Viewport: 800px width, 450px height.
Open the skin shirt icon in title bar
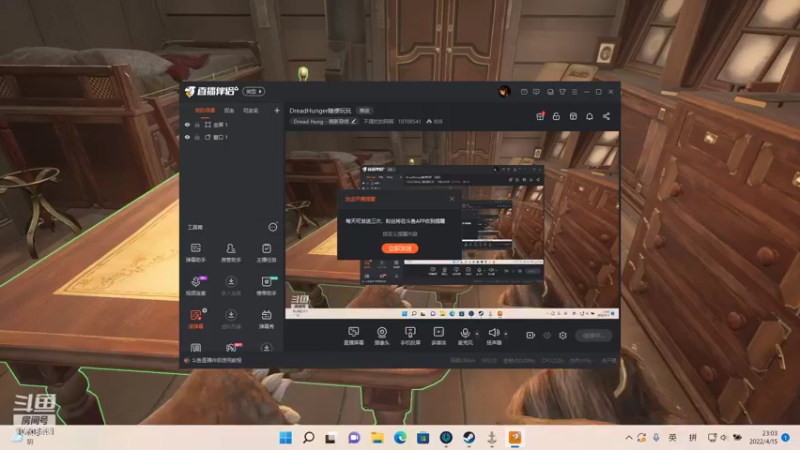click(x=562, y=92)
